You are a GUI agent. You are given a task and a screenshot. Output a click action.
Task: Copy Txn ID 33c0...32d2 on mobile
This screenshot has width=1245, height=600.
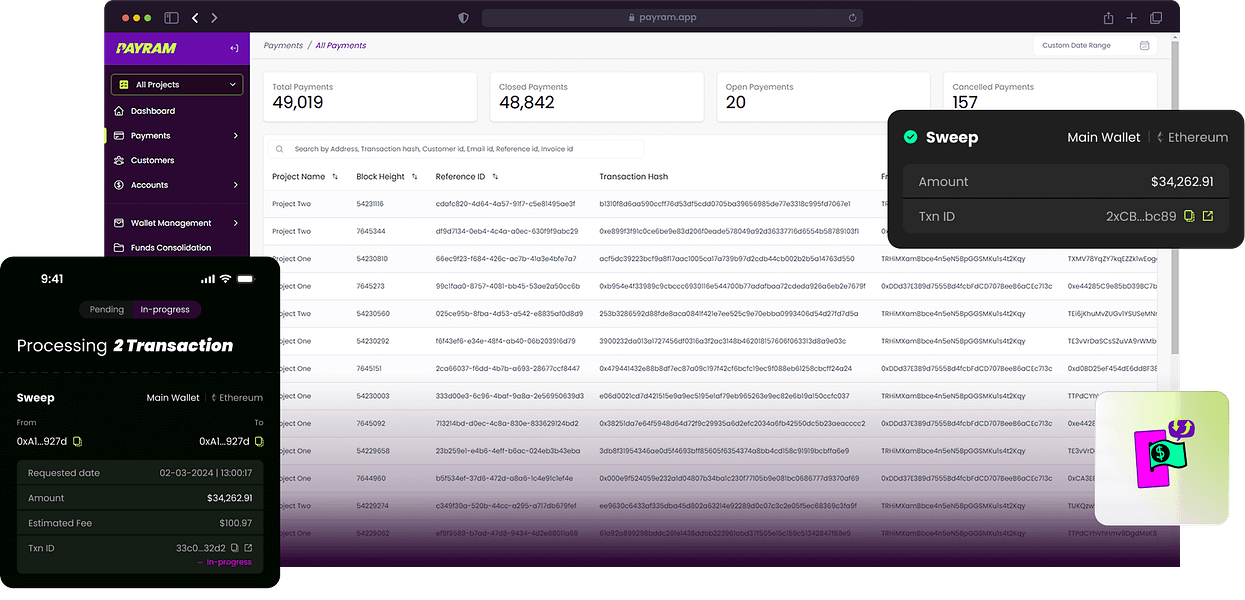click(x=234, y=548)
